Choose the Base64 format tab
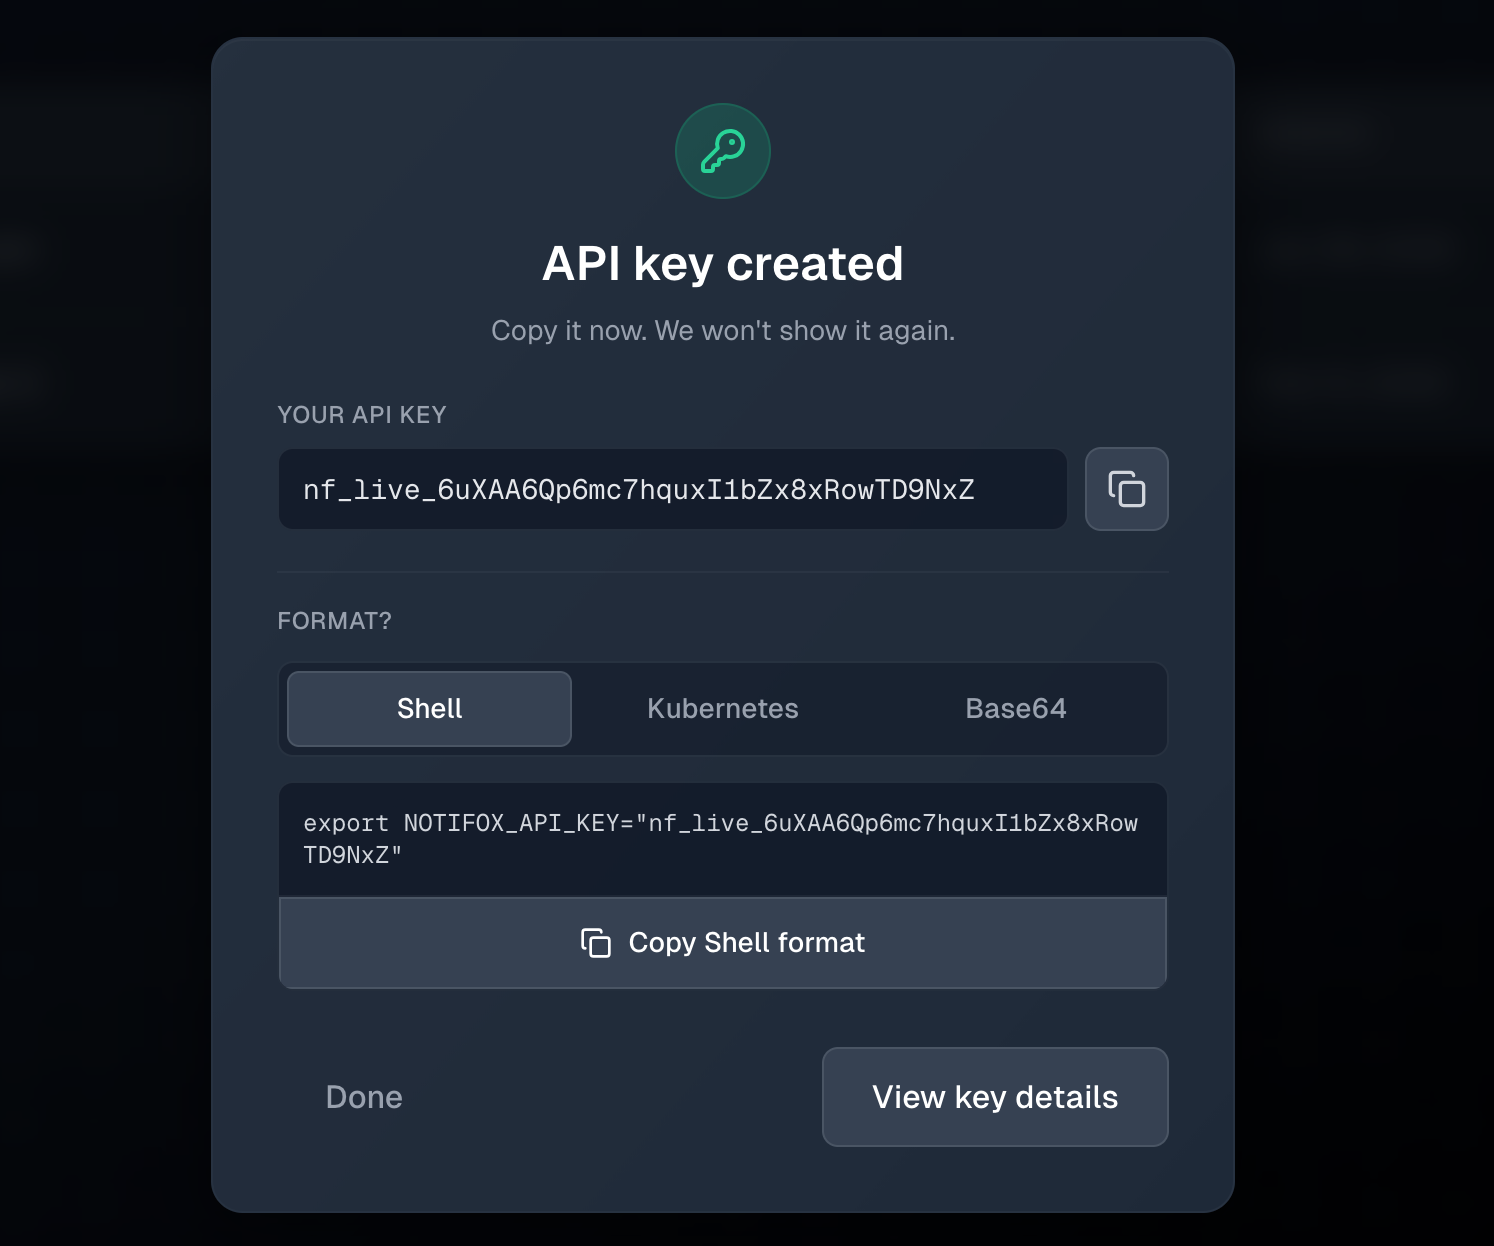 (x=1015, y=709)
